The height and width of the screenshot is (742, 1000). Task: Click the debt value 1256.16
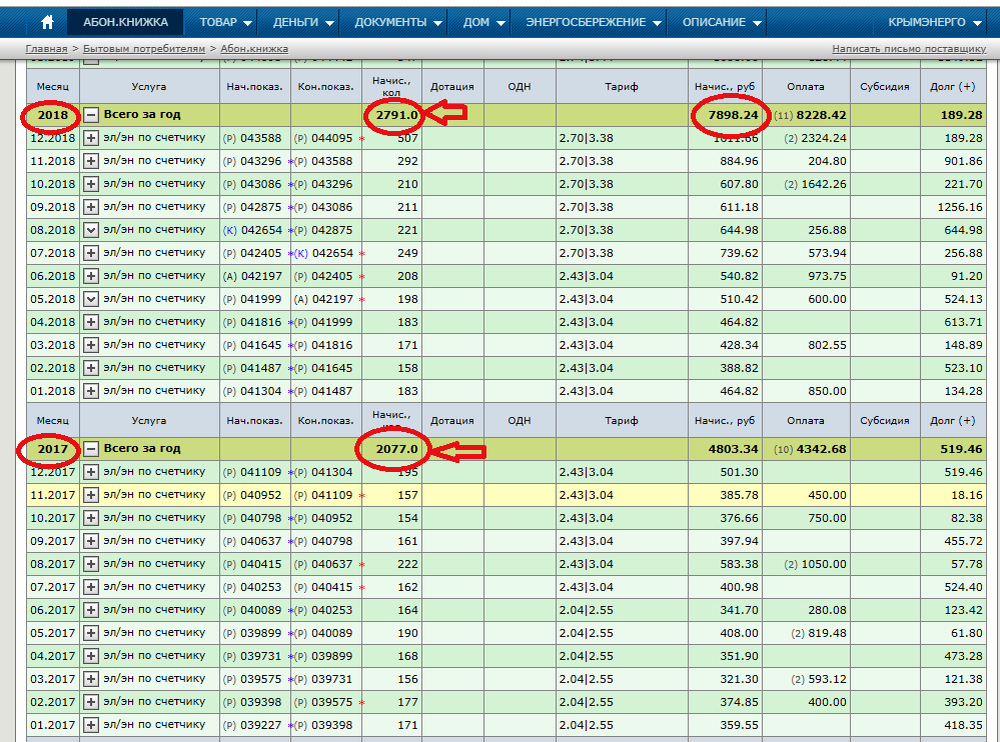960,207
